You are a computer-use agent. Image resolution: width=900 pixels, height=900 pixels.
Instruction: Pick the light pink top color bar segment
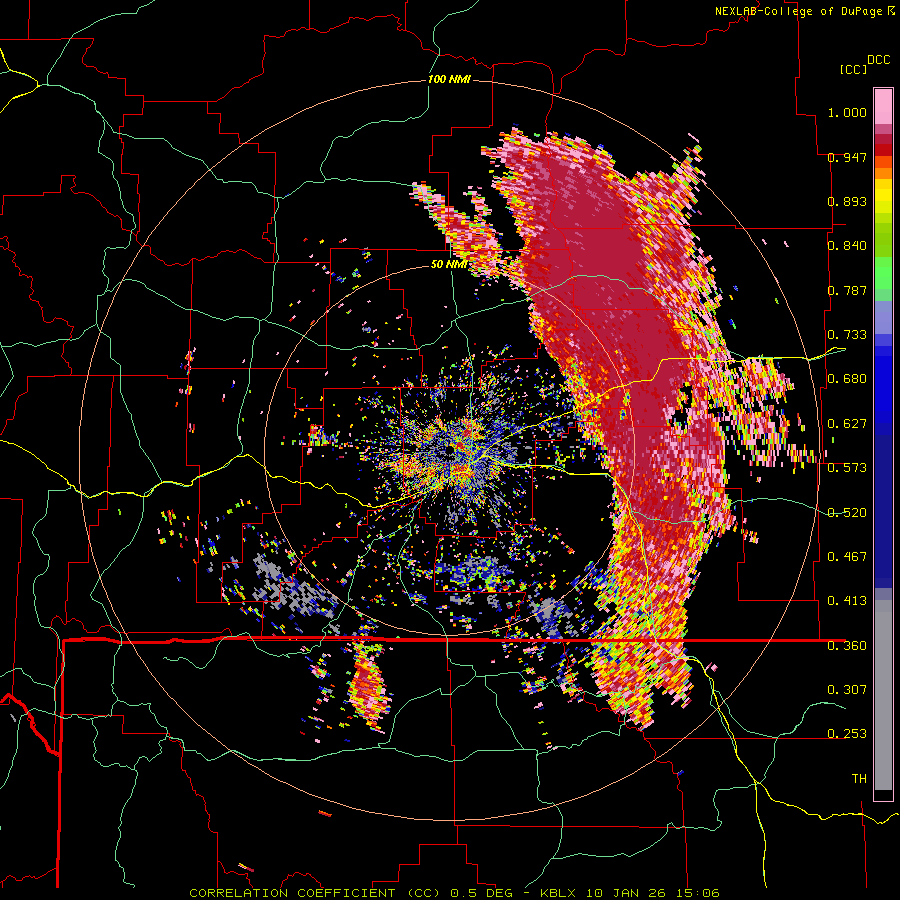[x=883, y=106]
